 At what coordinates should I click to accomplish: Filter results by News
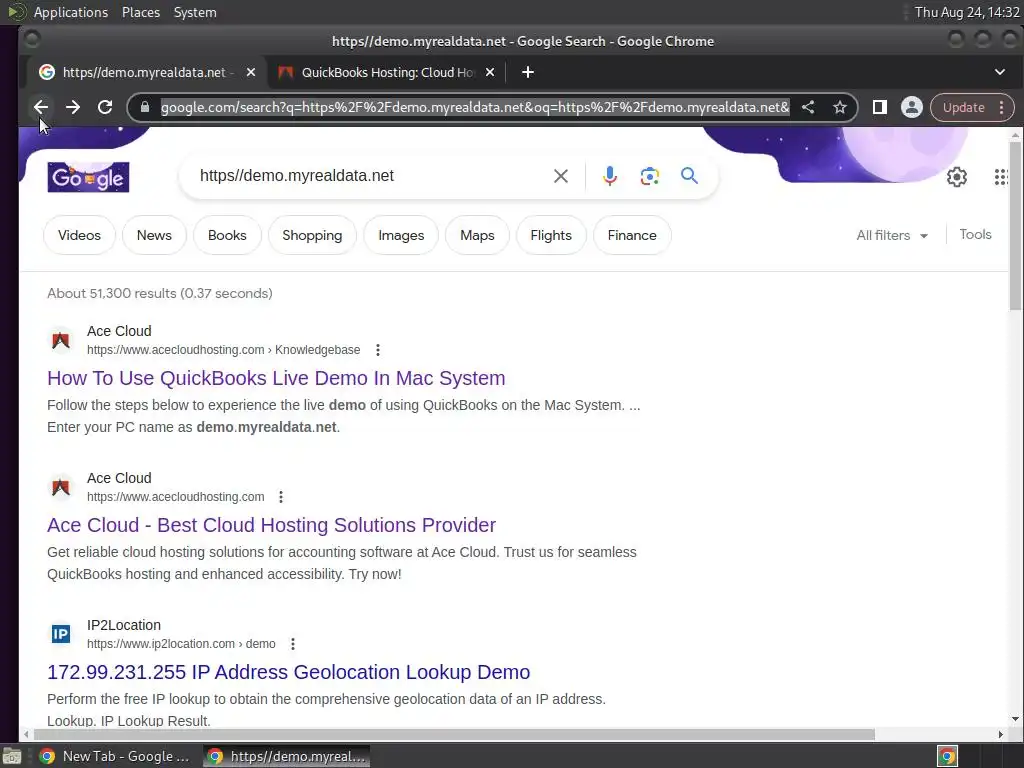[x=154, y=235]
